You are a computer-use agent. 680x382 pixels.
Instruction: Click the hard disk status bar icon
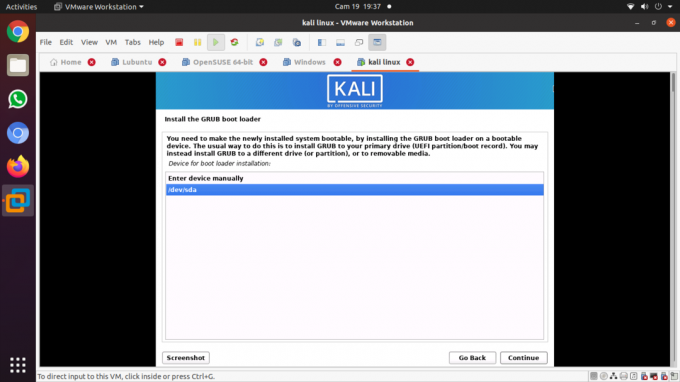[x=594, y=376]
